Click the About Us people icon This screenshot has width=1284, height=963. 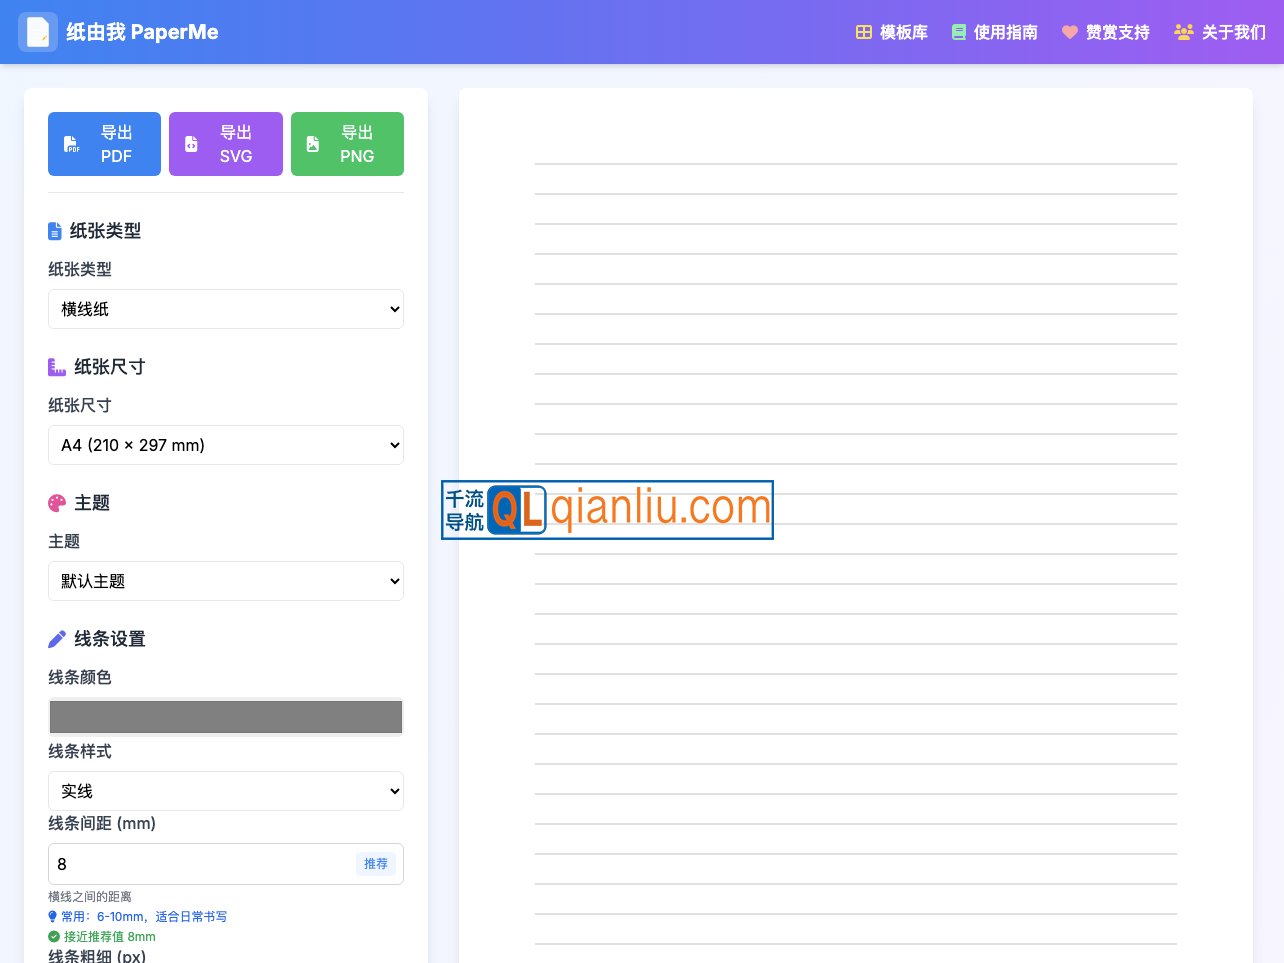point(1184,32)
